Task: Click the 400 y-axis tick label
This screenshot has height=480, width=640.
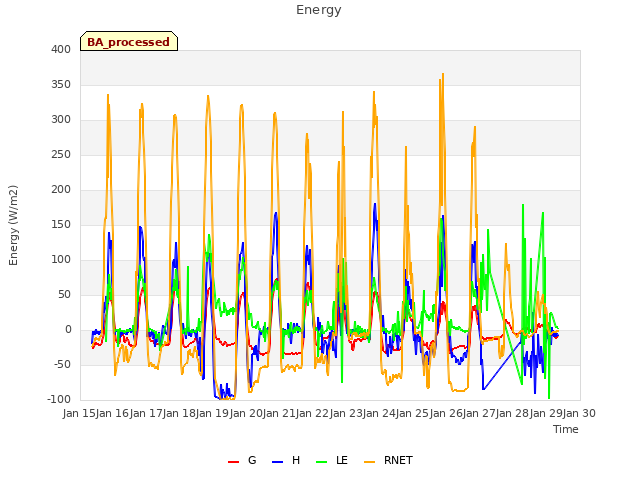Action: pos(61,49)
